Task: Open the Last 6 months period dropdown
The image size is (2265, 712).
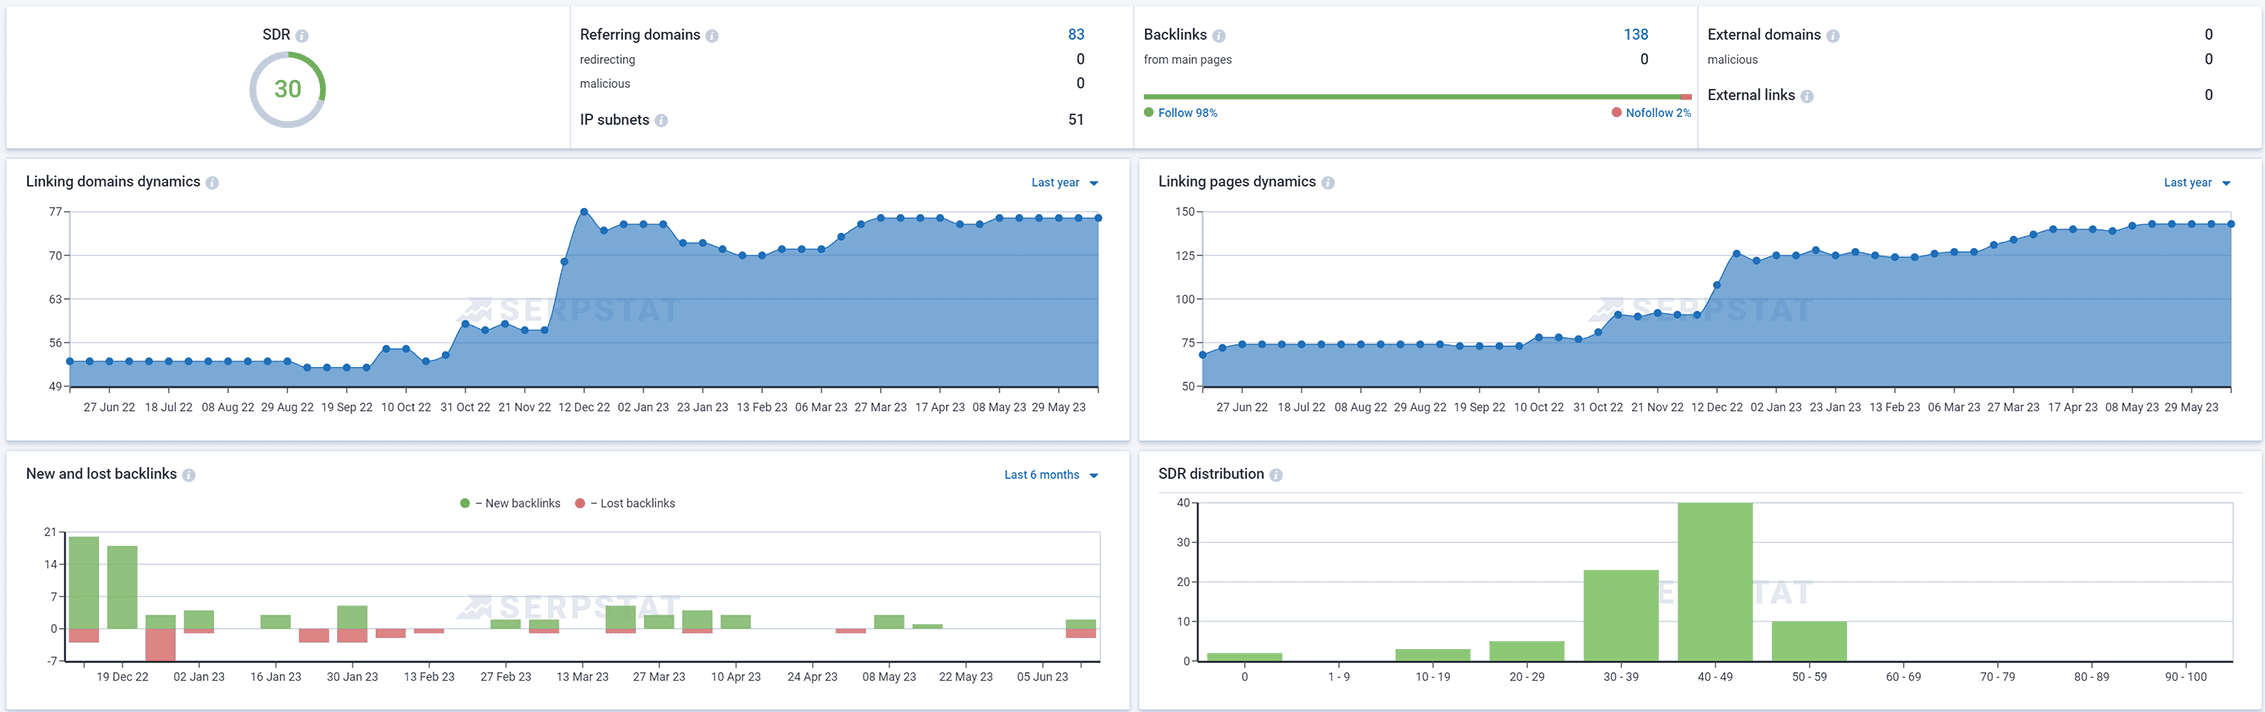Action: point(1051,475)
